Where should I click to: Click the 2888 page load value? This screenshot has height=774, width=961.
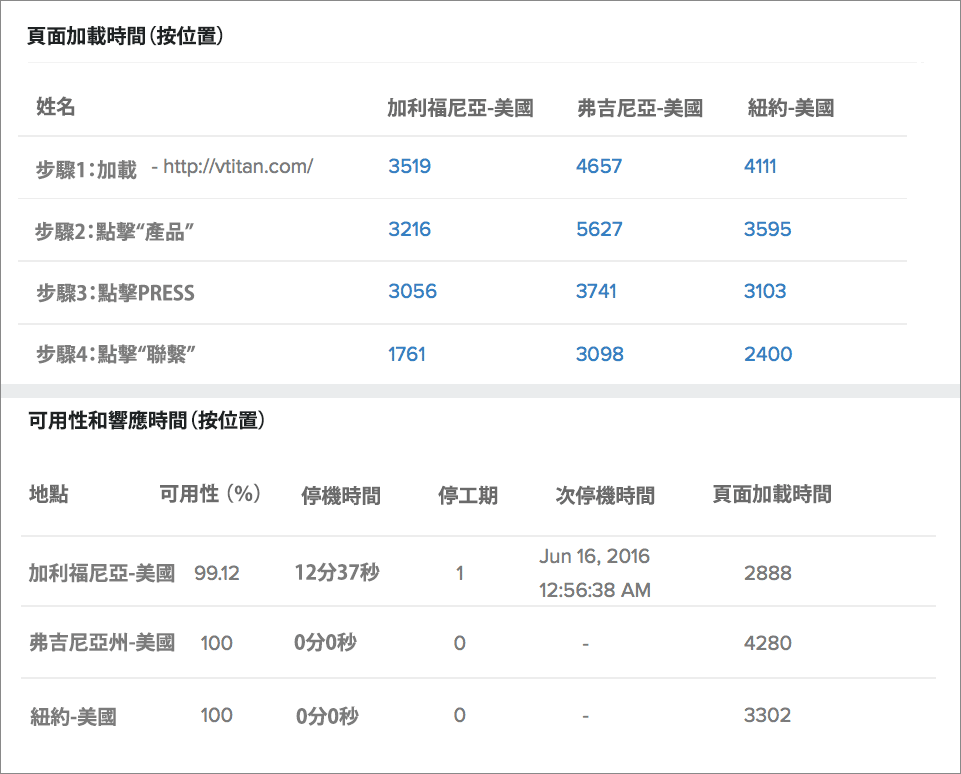[x=768, y=573]
